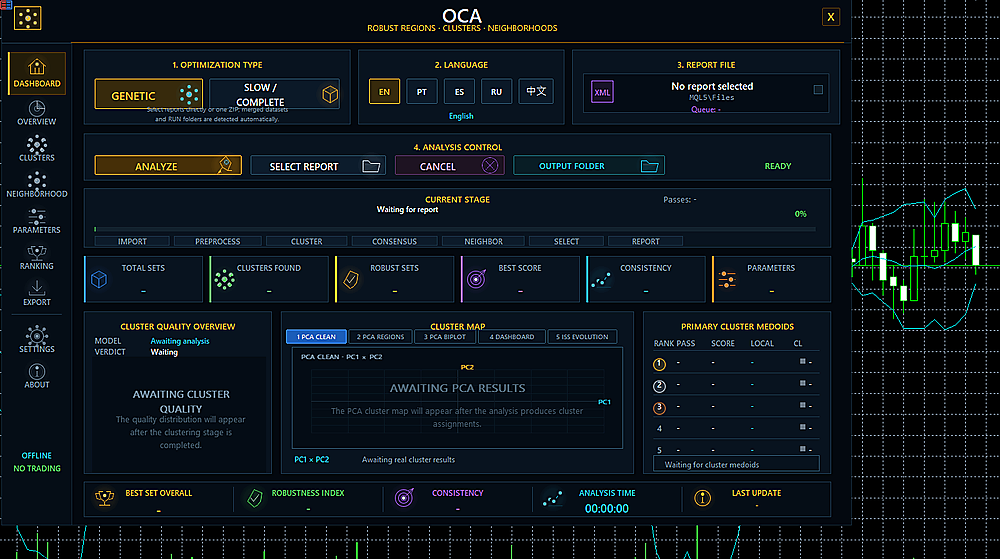Image resolution: width=1000 pixels, height=559 pixels.
Task: Open the Export sidebar section
Action: click(37, 294)
